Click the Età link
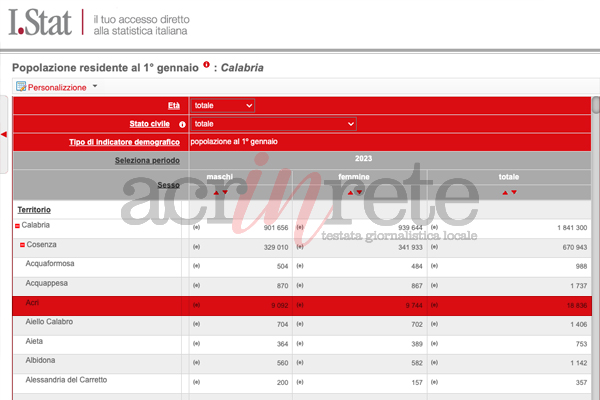Viewport: 600px width, 400px height. click(x=174, y=105)
